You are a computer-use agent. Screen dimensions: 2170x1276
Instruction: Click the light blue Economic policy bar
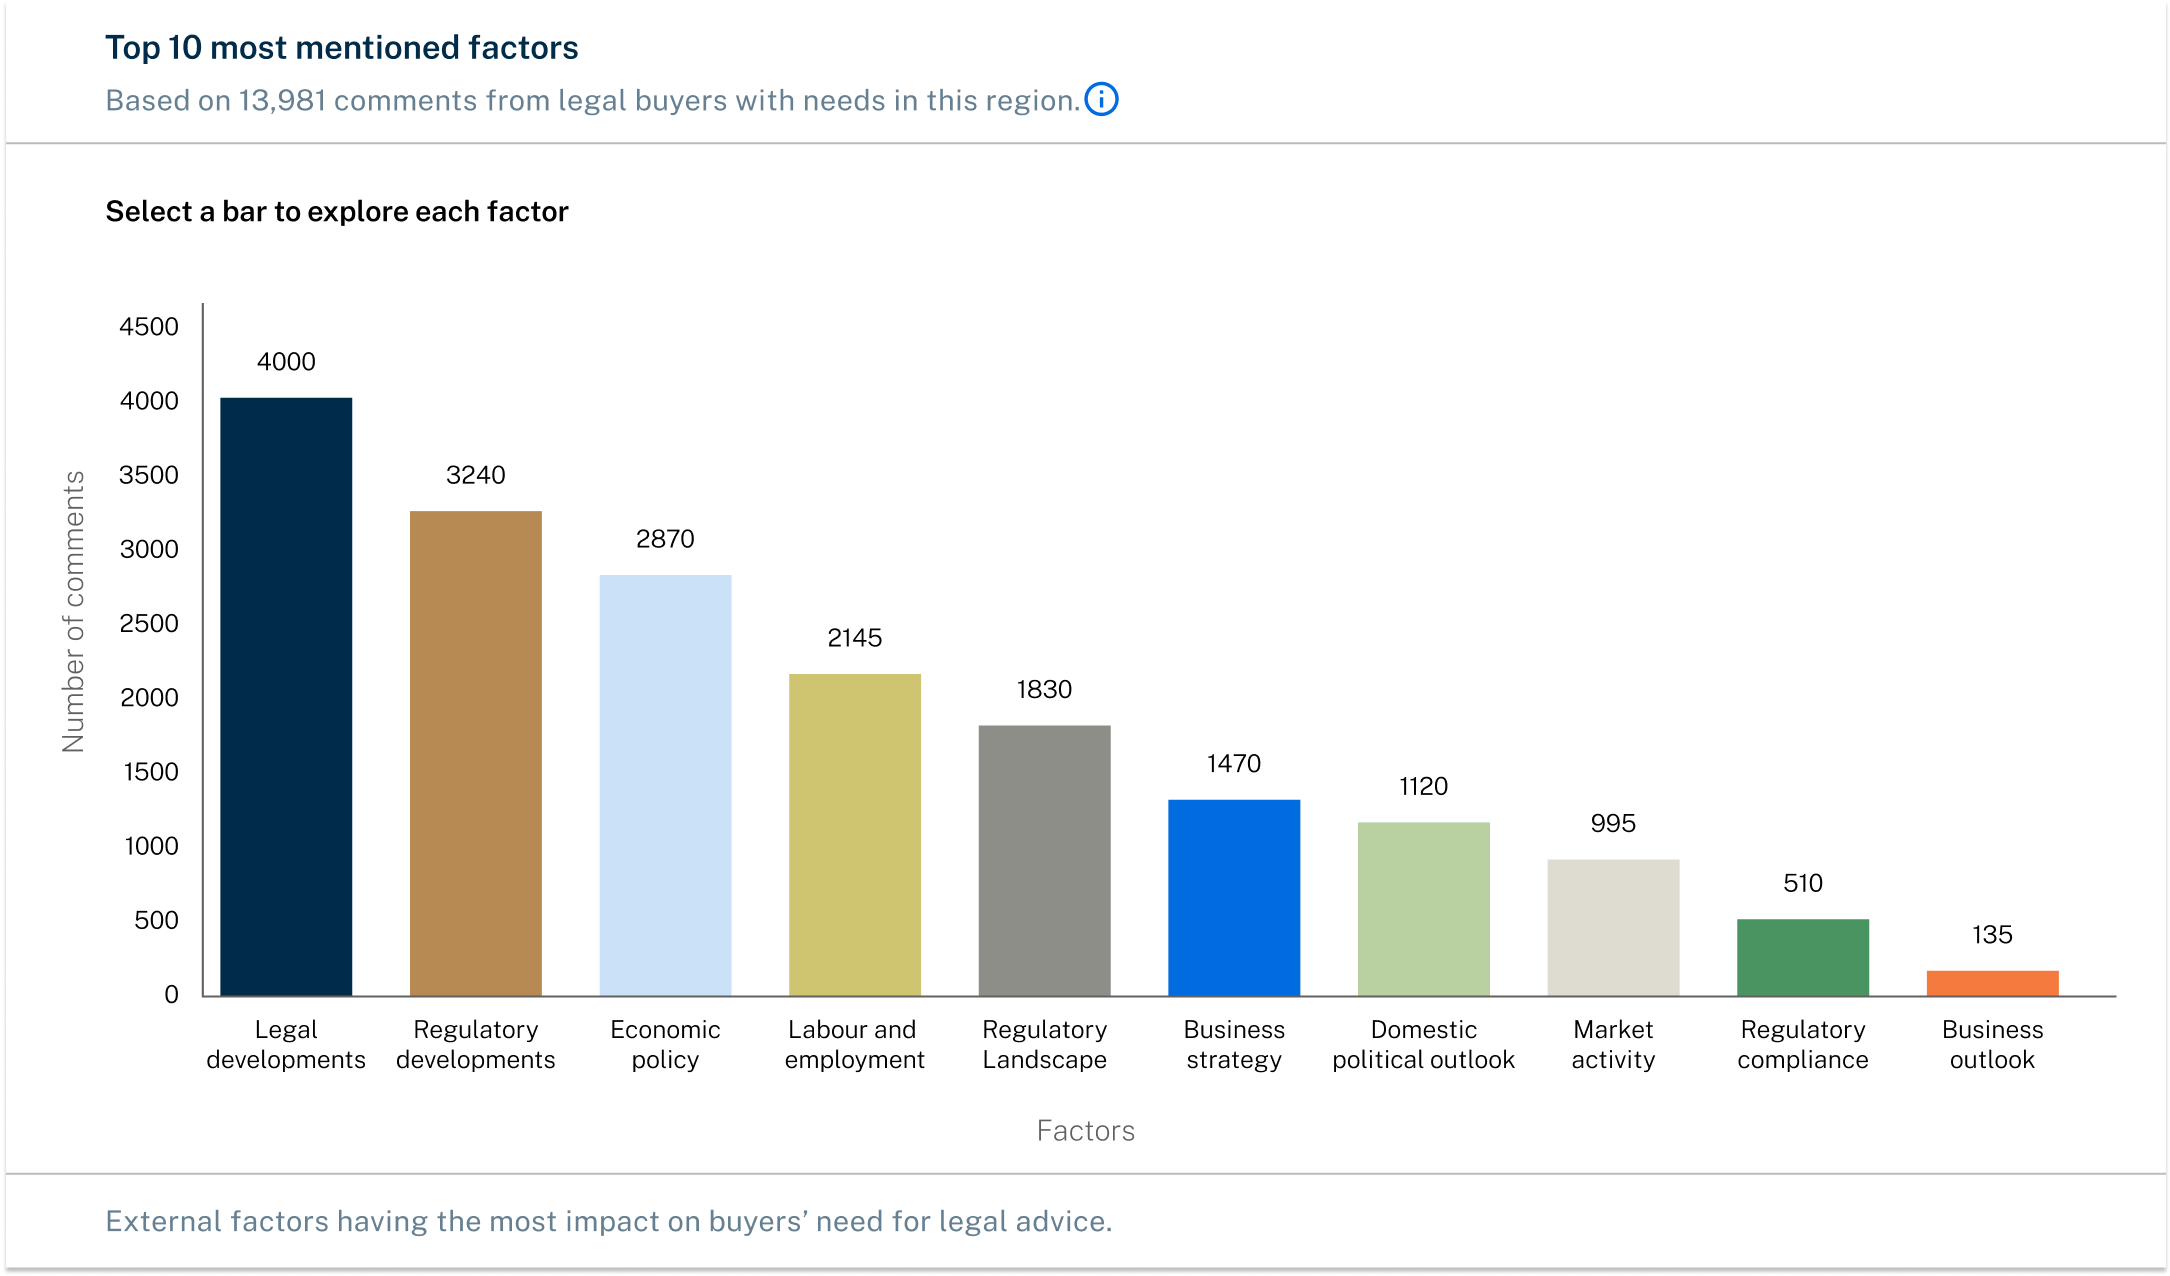[665, 785]
